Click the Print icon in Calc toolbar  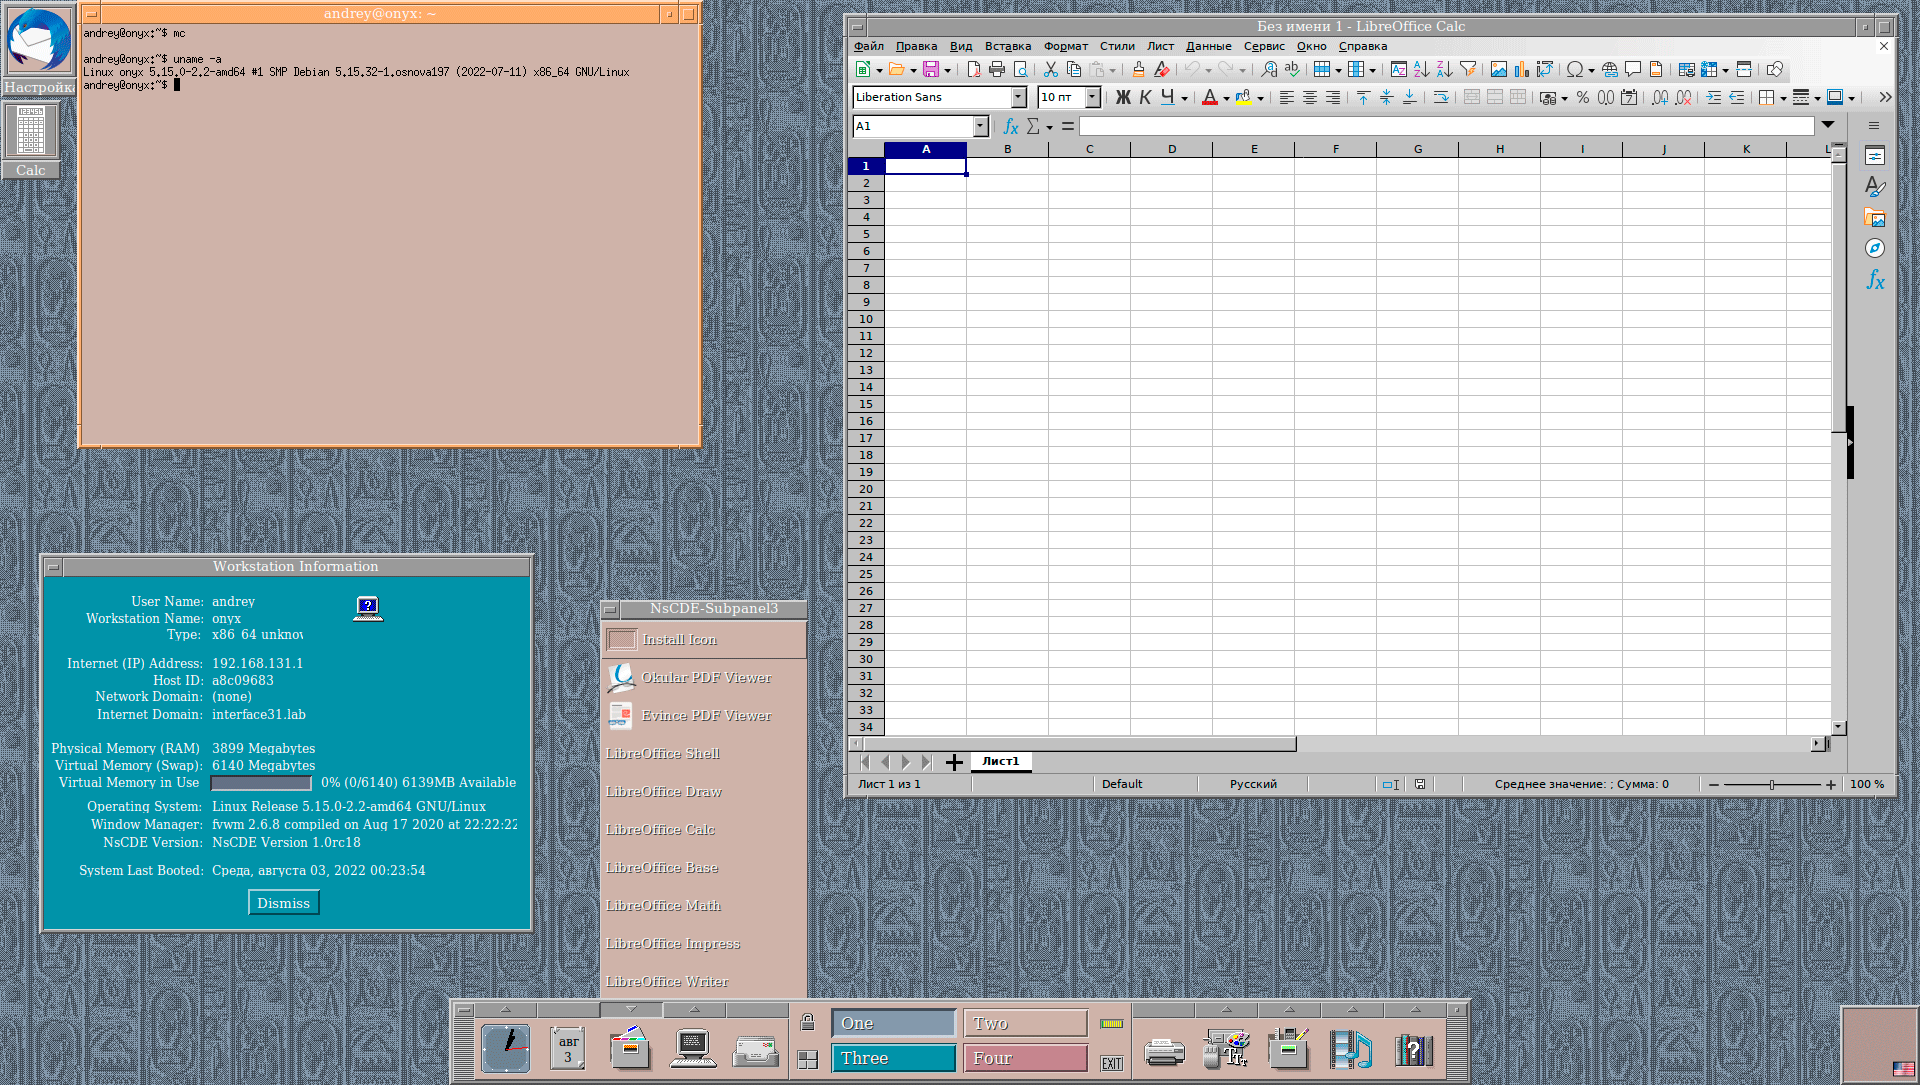point(996,69)
